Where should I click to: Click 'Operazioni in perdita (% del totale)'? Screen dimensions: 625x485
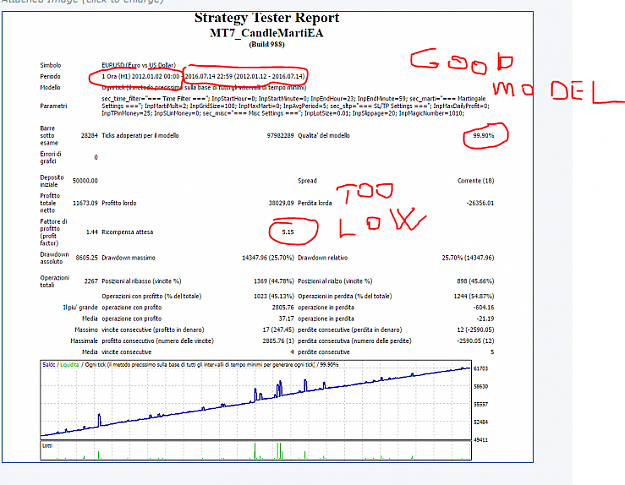pos(345,296)
